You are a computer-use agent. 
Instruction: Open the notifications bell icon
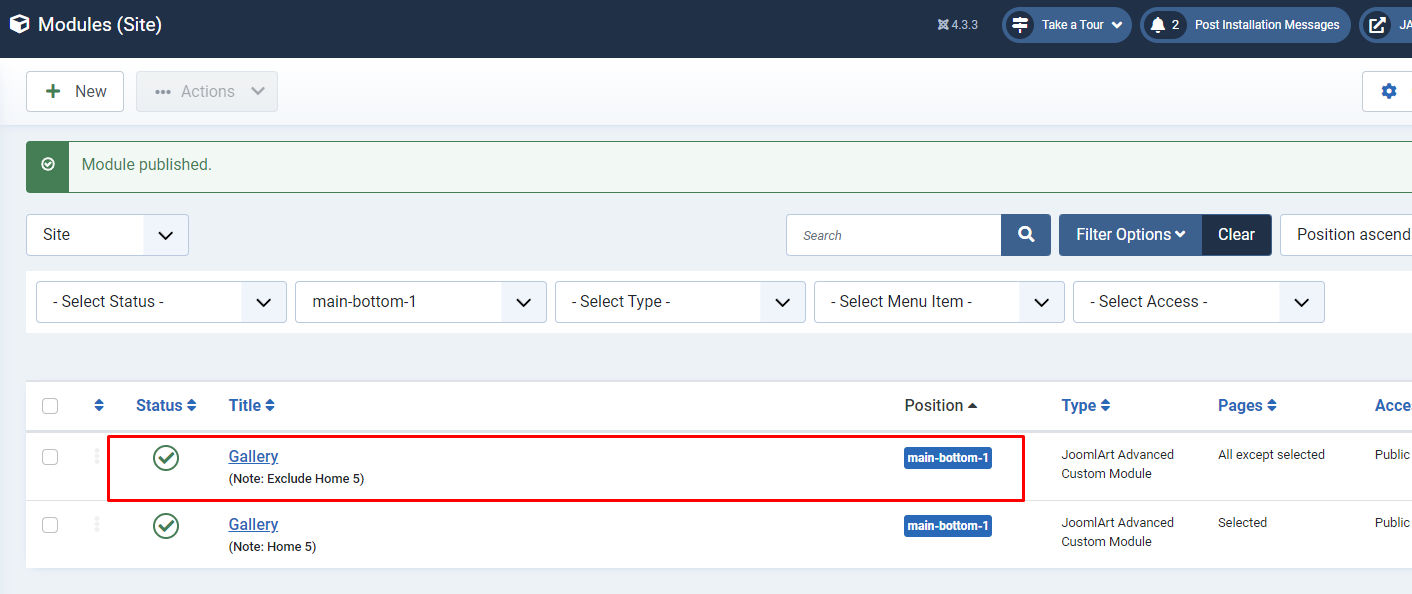tap(1158, 25)
